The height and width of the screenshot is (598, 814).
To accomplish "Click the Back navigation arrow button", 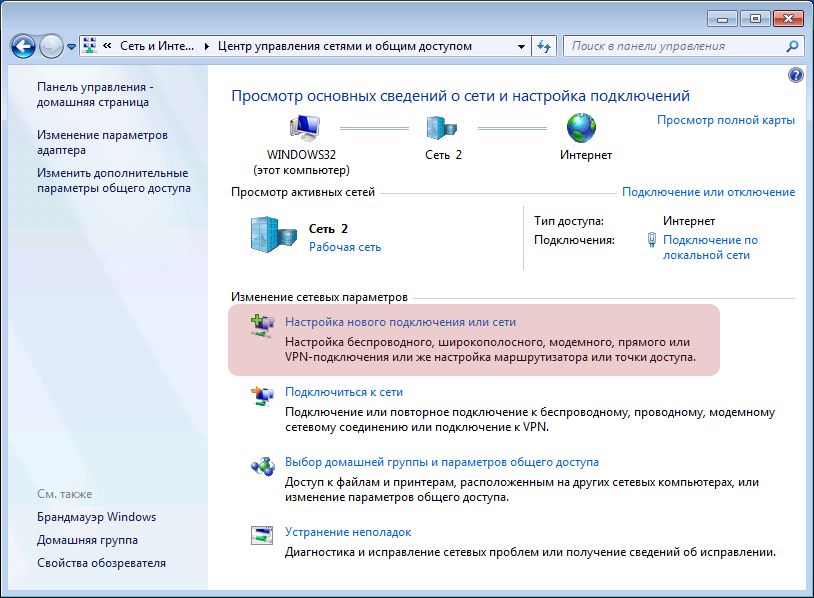I will (23, 47).
